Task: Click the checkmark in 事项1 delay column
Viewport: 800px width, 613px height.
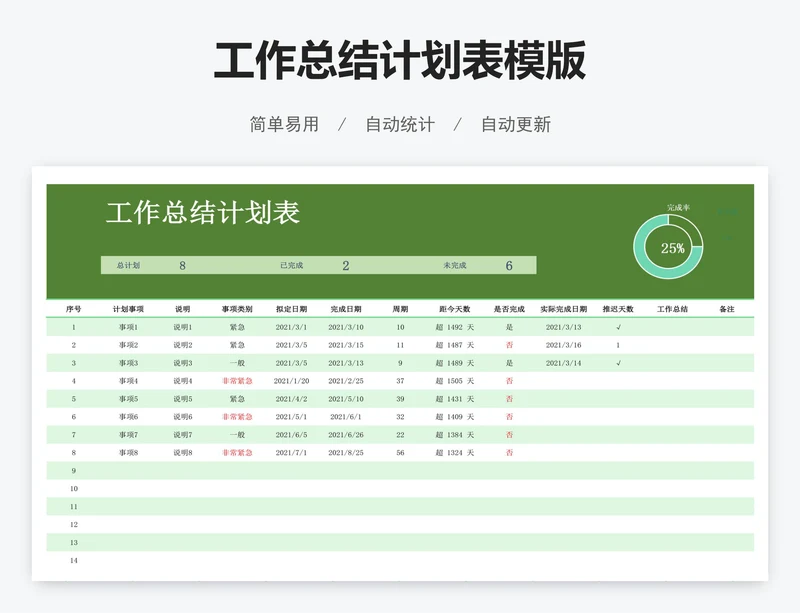Action: (x=618, y=327)
